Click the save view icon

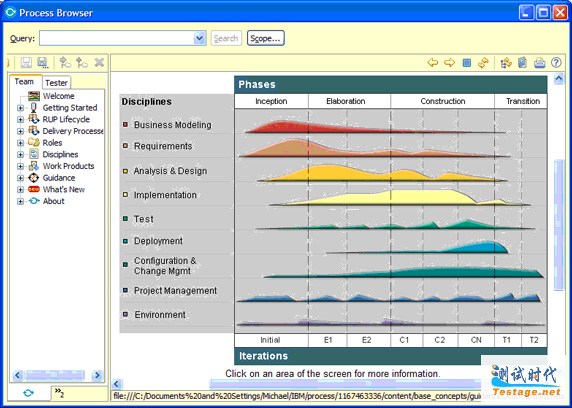pos(26,63)
